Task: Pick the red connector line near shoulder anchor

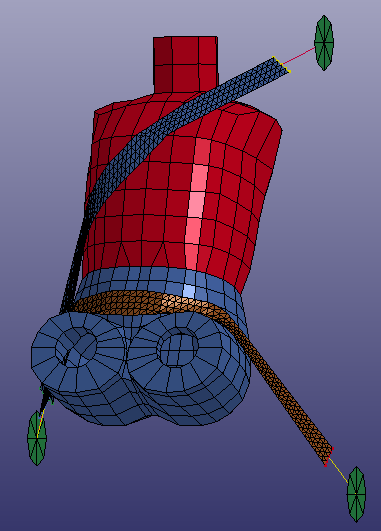Action: [x=299, y=56]
